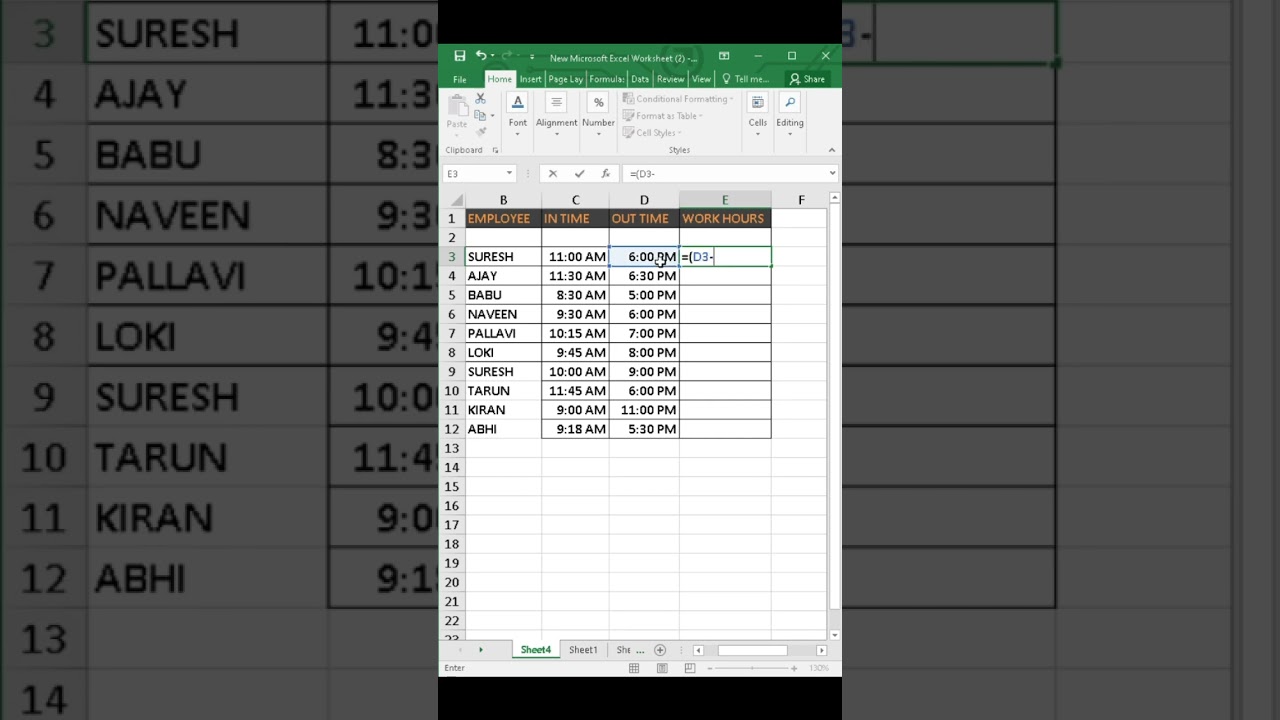Viewport: 1280px width, 720px height.
Task: Open the Page Layout ribbon tab
Action: tap(565, 79)
